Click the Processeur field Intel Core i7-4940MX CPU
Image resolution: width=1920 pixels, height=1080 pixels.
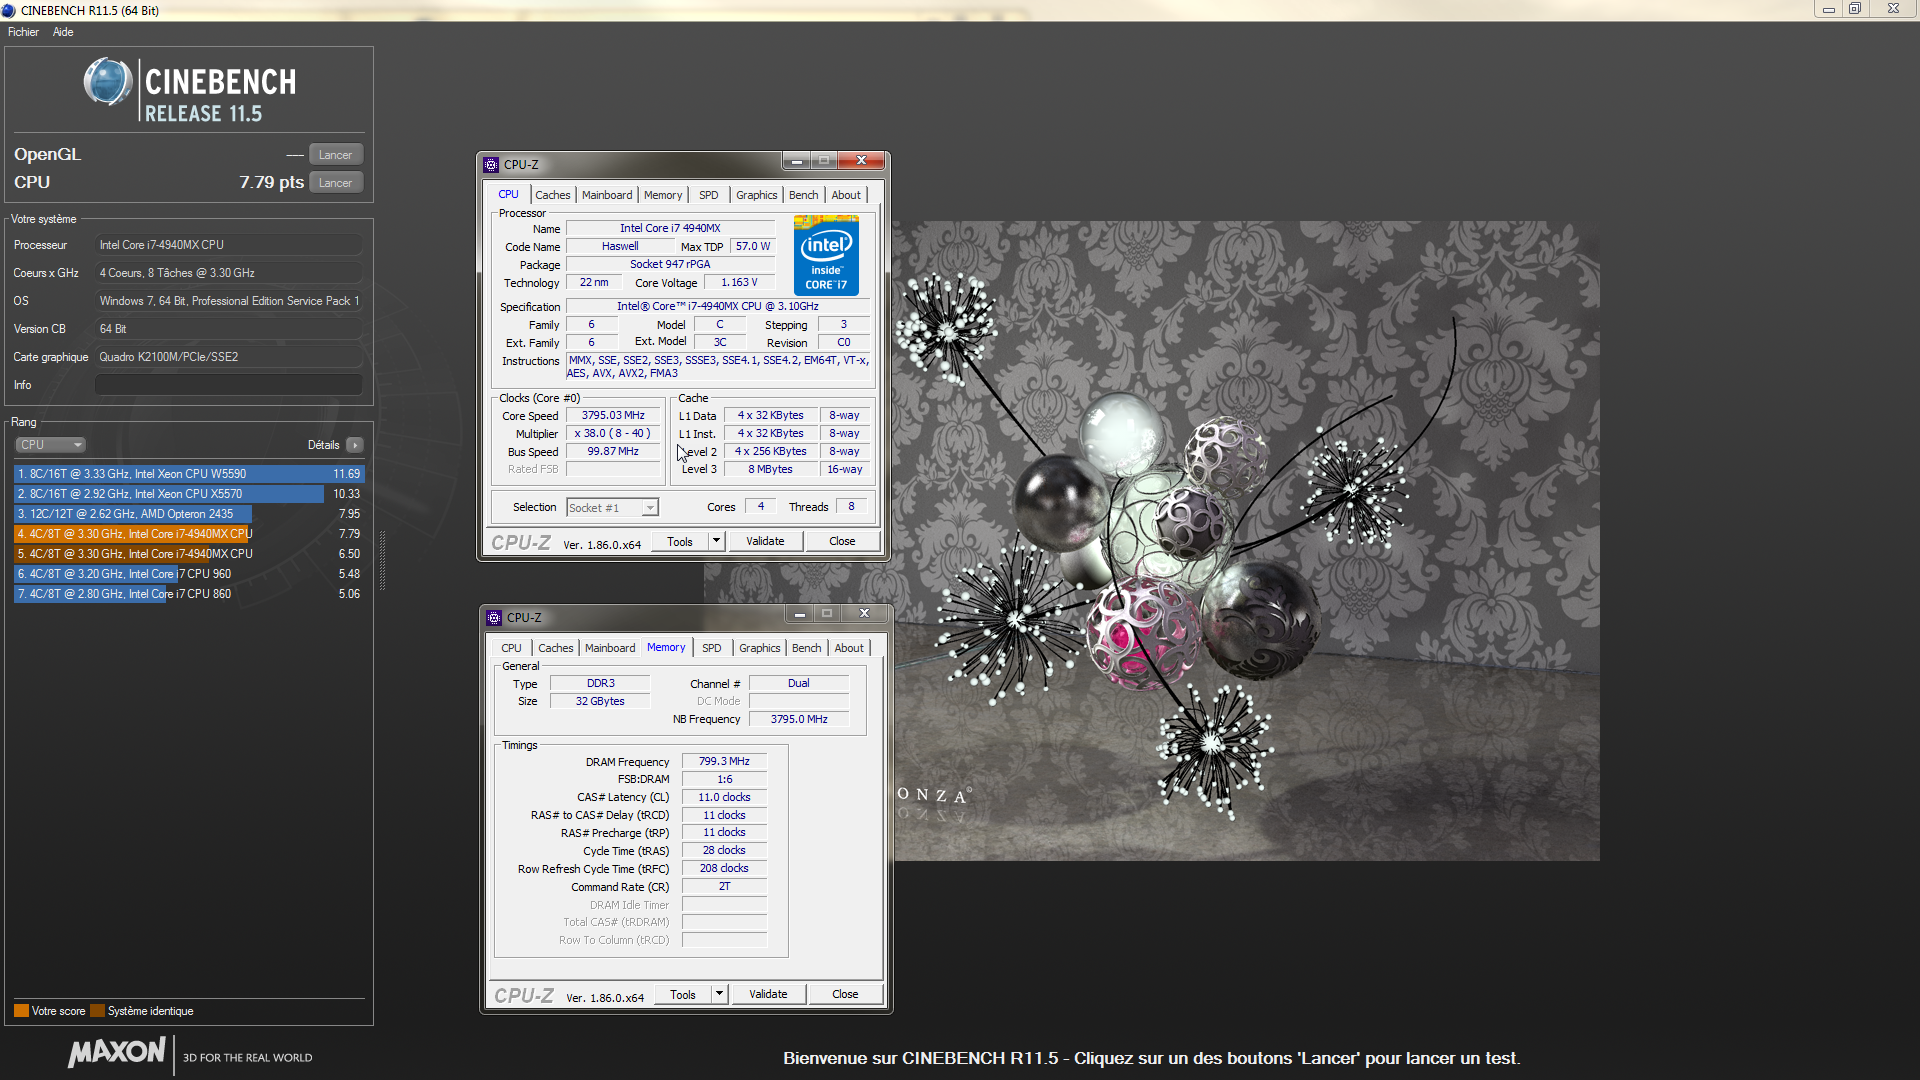[229, 245]
